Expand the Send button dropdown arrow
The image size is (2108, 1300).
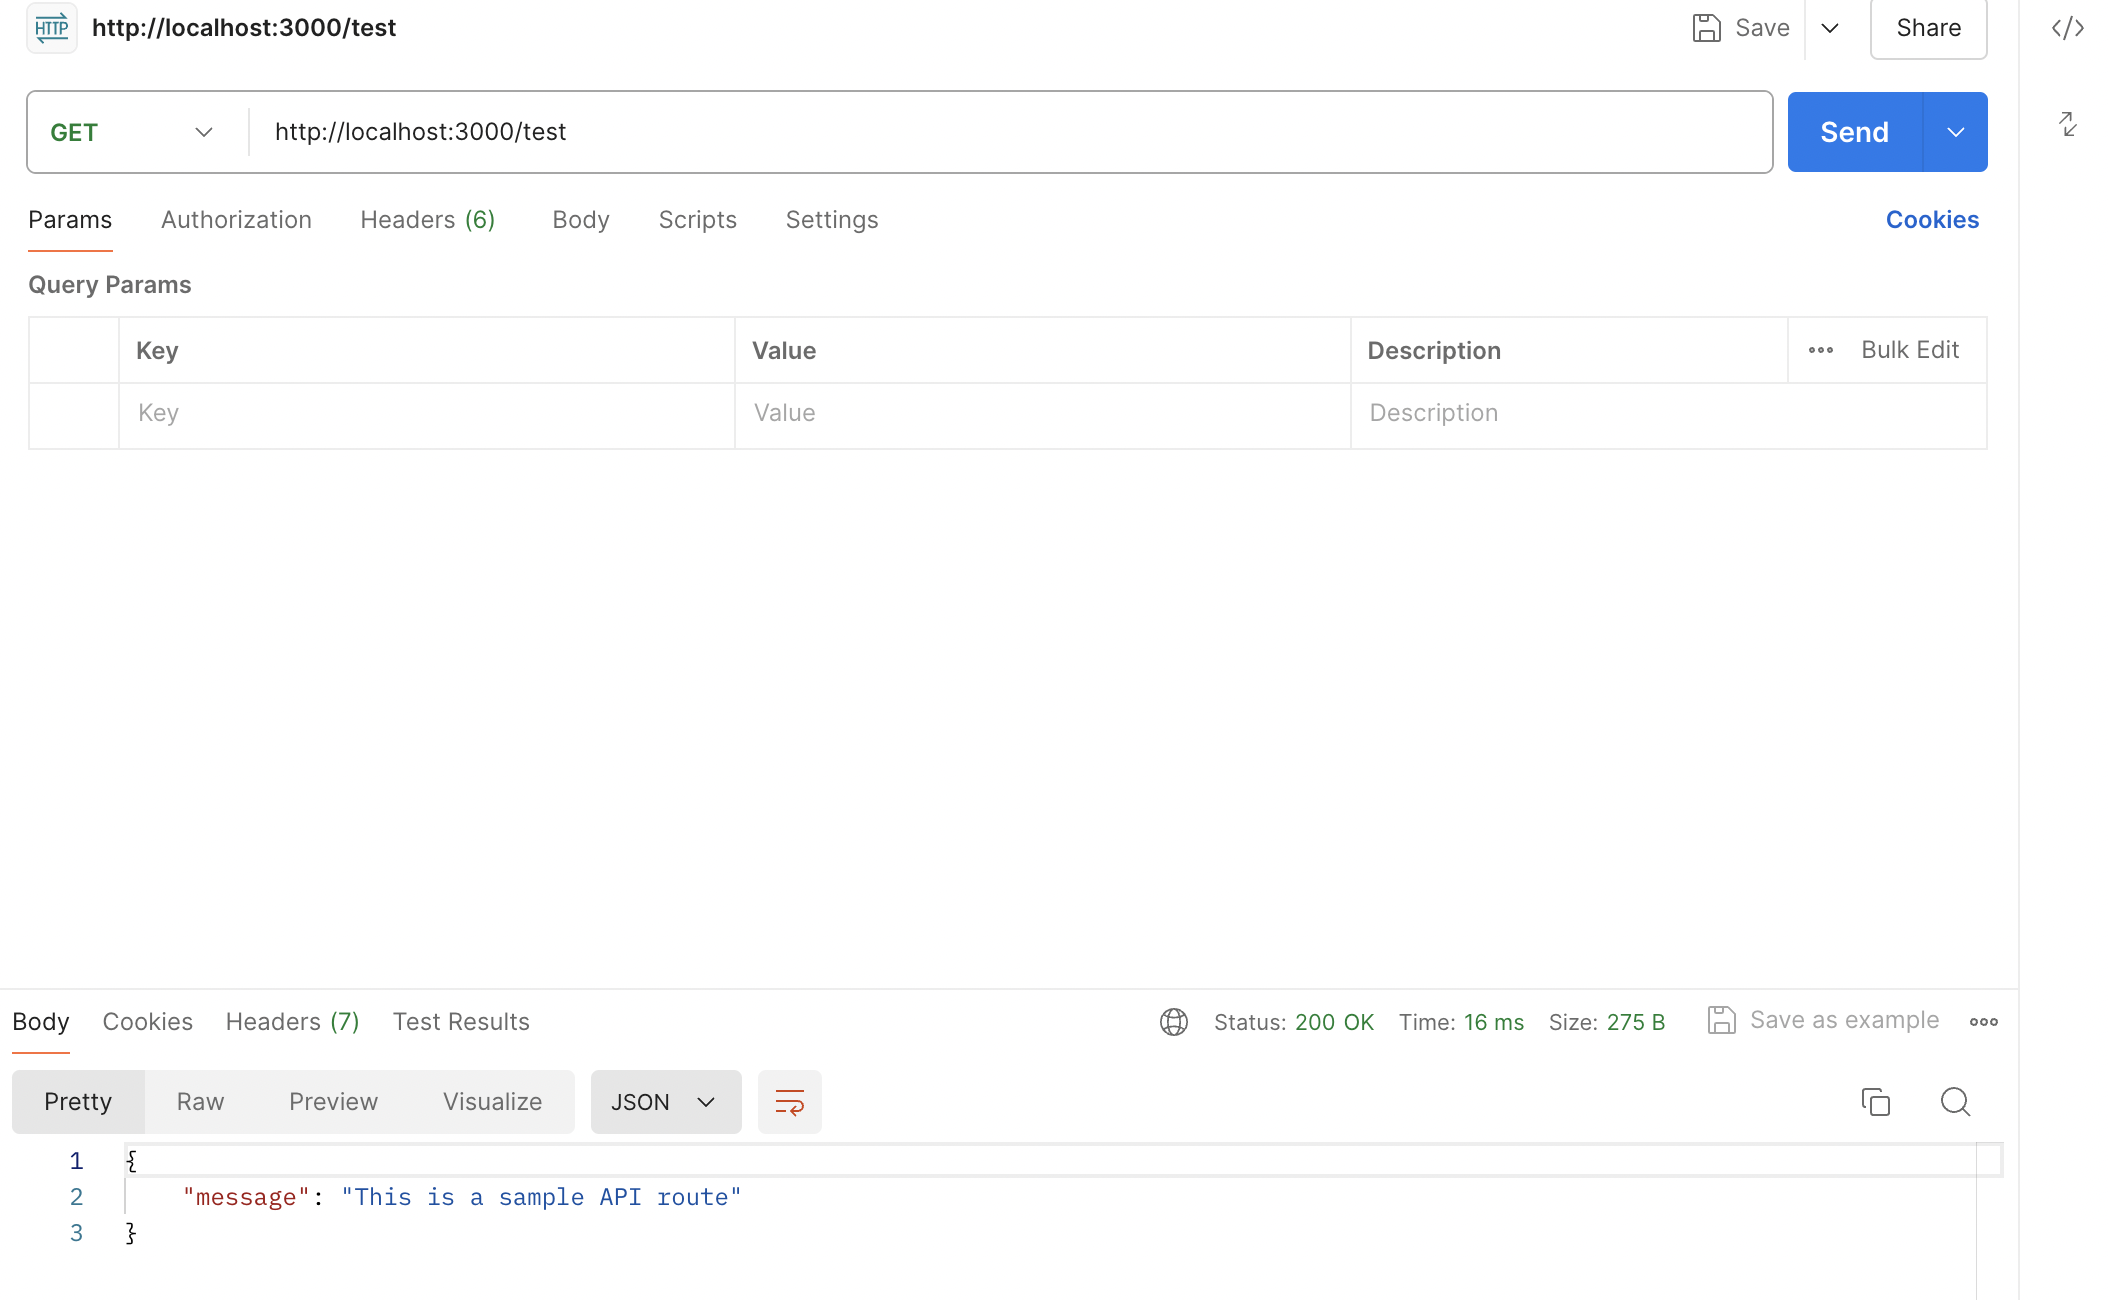[1955, 132]
